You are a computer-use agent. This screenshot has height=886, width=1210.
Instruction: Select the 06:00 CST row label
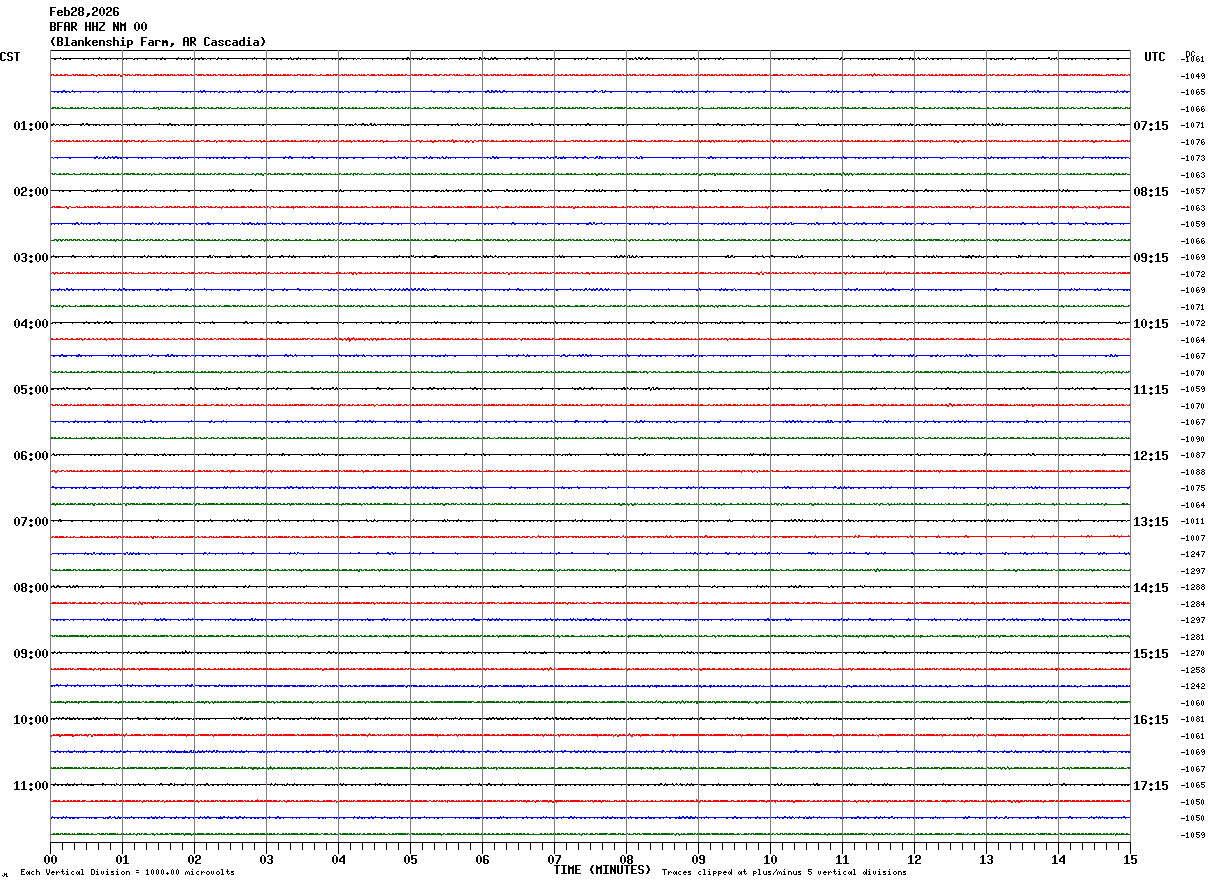[x=31, y=455]
